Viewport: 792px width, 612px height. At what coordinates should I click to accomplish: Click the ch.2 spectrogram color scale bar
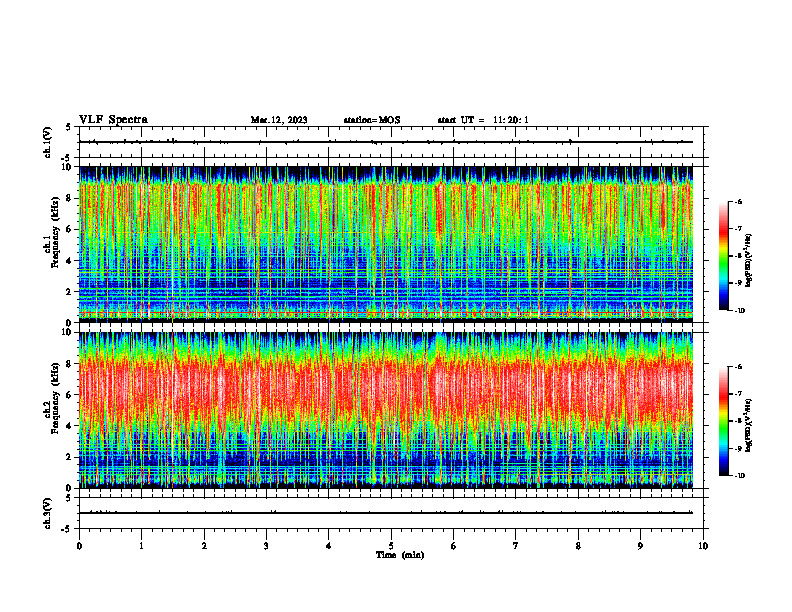click(723, 421)
